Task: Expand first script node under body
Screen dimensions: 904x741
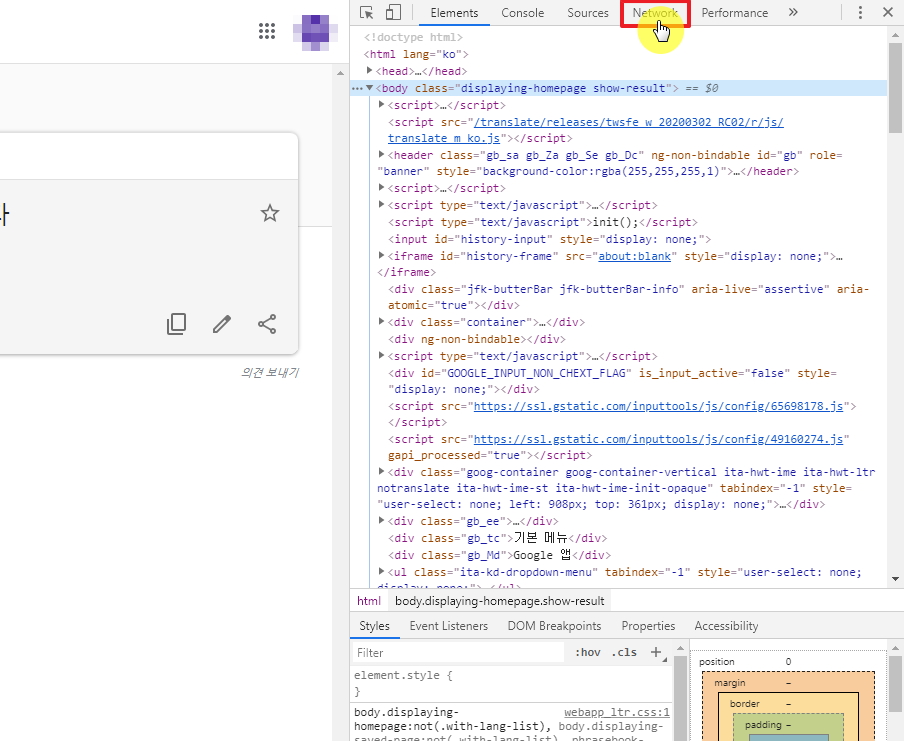Action: pyautogui.click(x=381, y=104)
